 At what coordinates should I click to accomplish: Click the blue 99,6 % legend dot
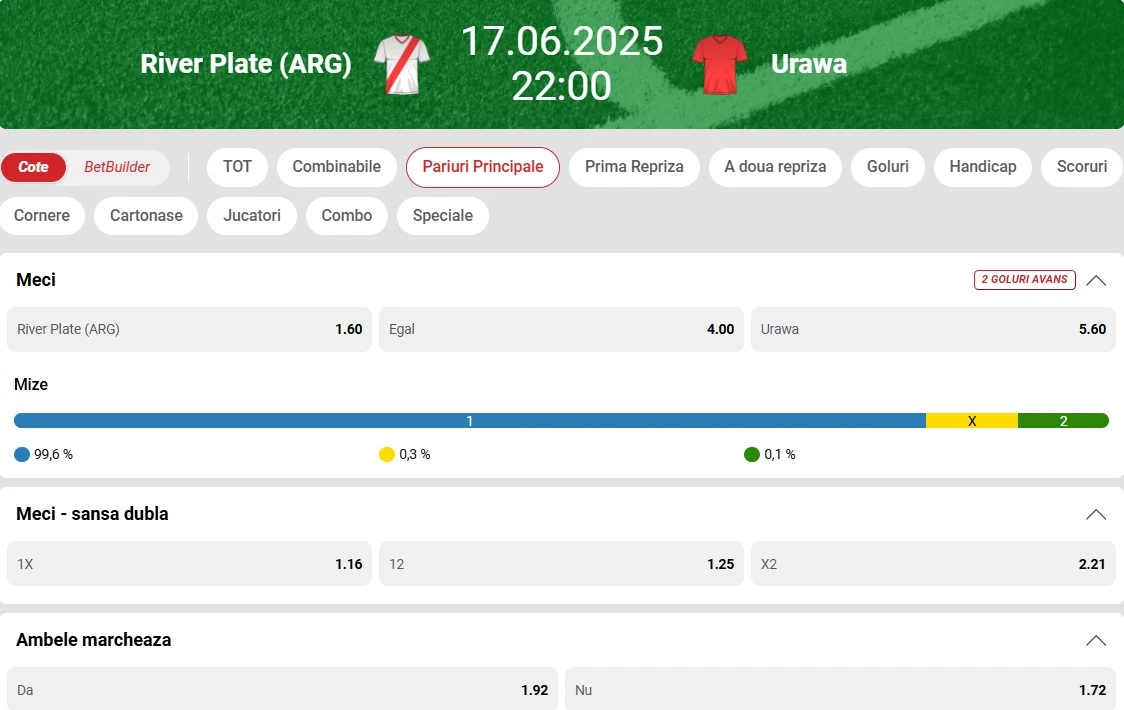pos(22,454)
